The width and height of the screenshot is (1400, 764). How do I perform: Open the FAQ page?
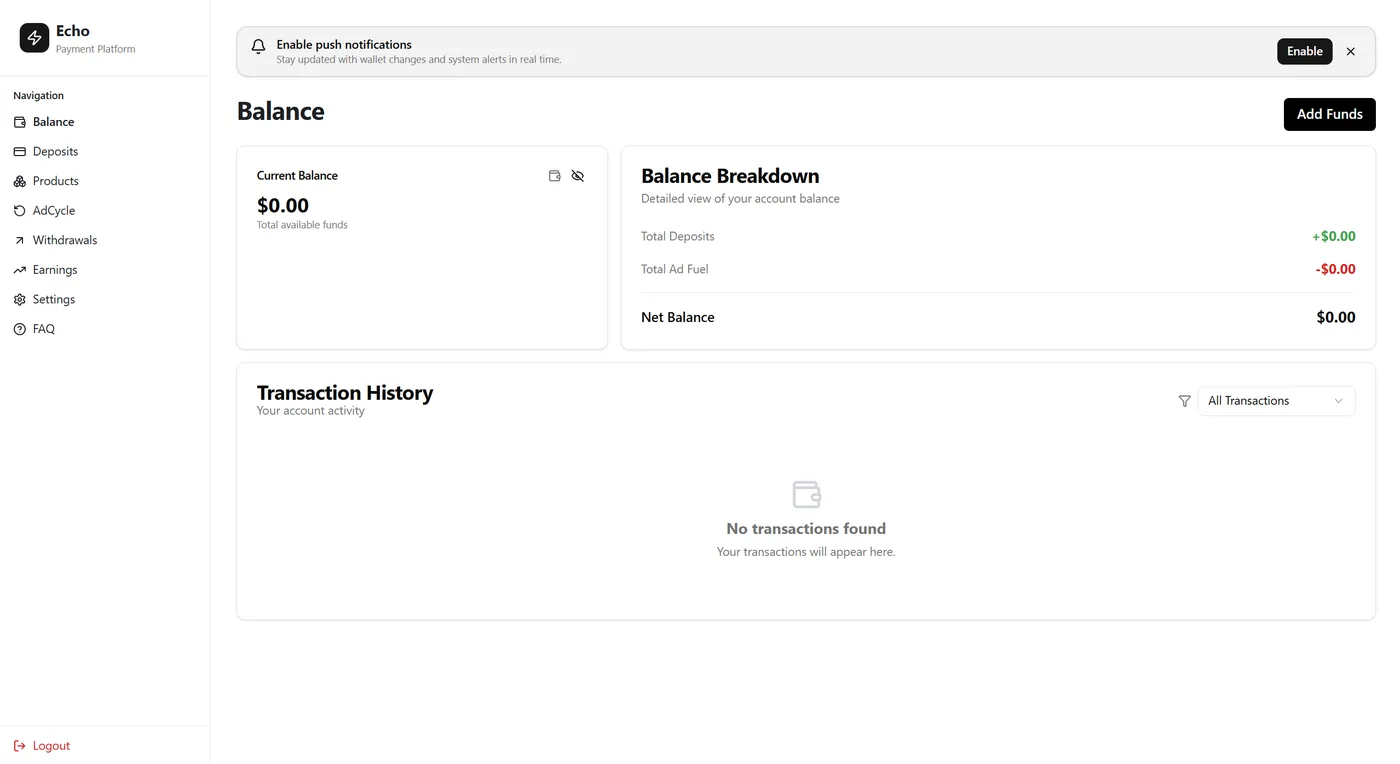[104, 329]
